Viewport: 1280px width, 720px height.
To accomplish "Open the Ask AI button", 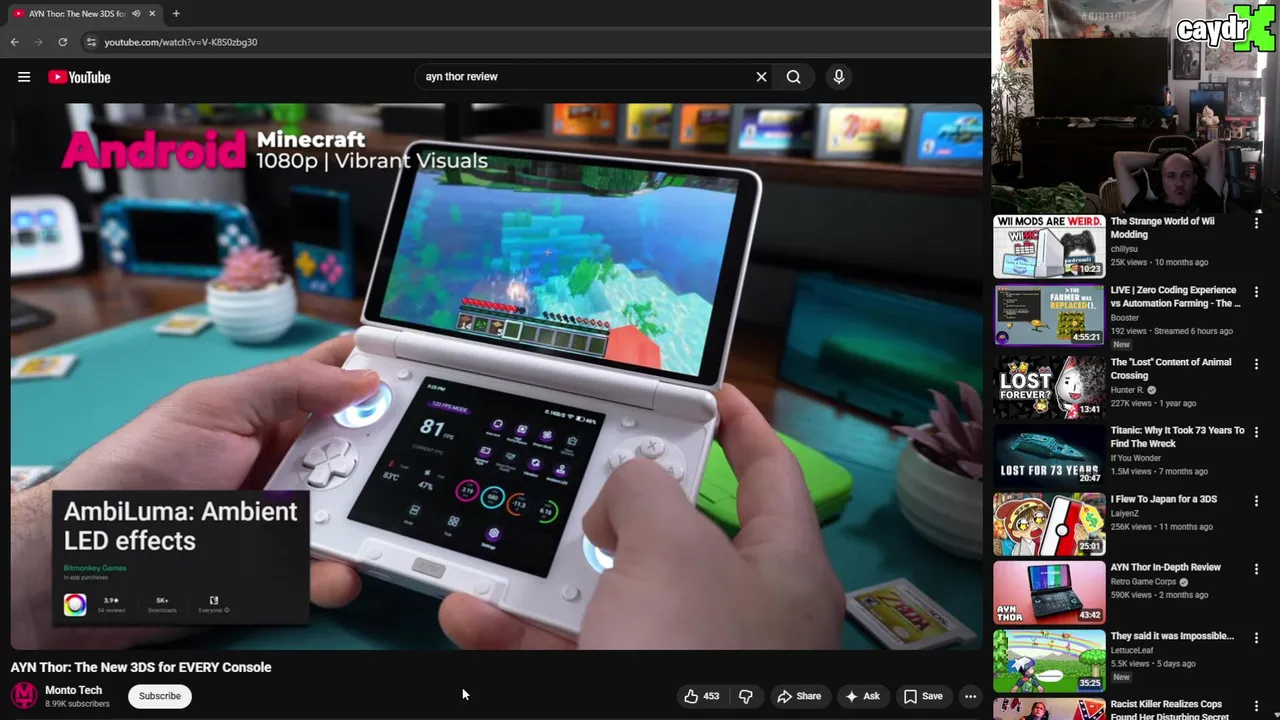I will click(862, 696).
